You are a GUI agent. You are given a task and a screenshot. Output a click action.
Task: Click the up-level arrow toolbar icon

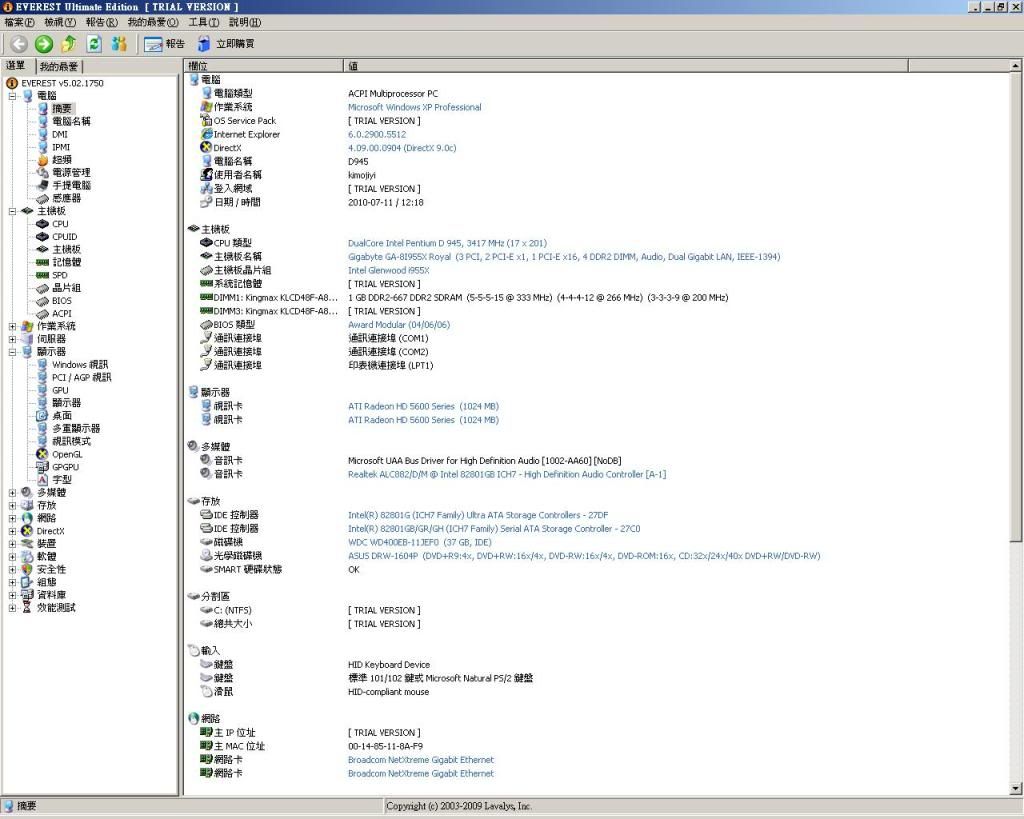click(69, 43)
